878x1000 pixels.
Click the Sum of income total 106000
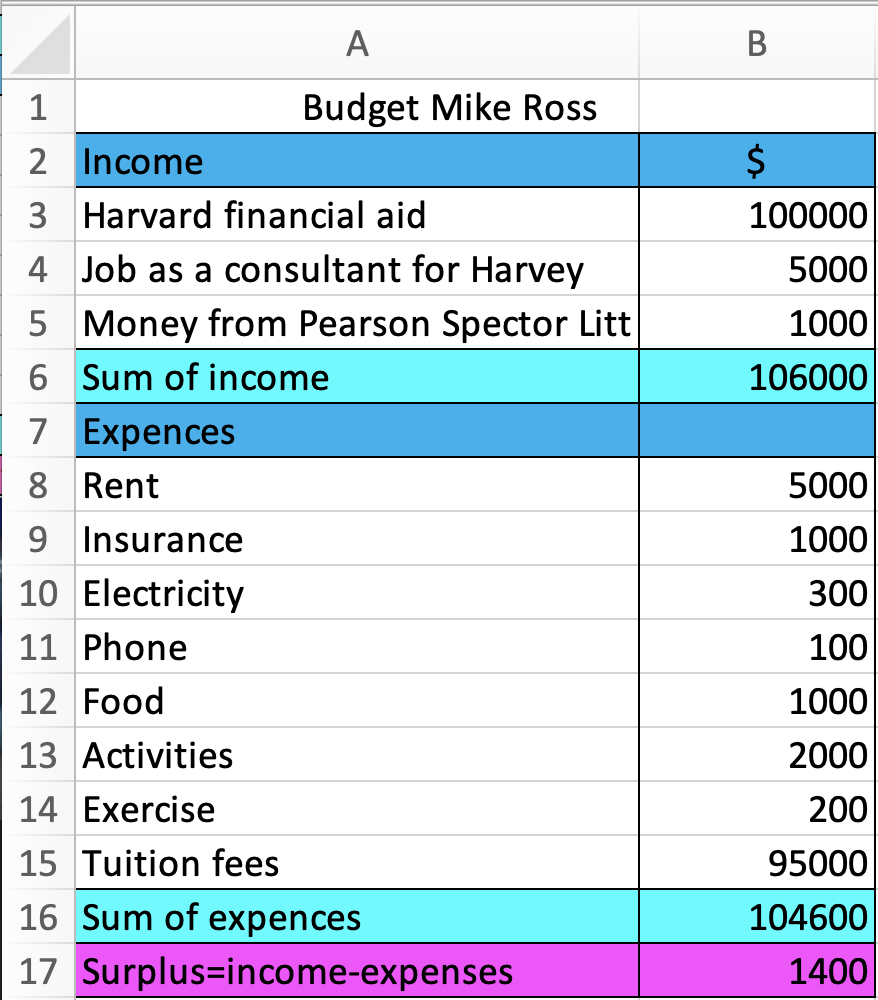coord(757,376)
